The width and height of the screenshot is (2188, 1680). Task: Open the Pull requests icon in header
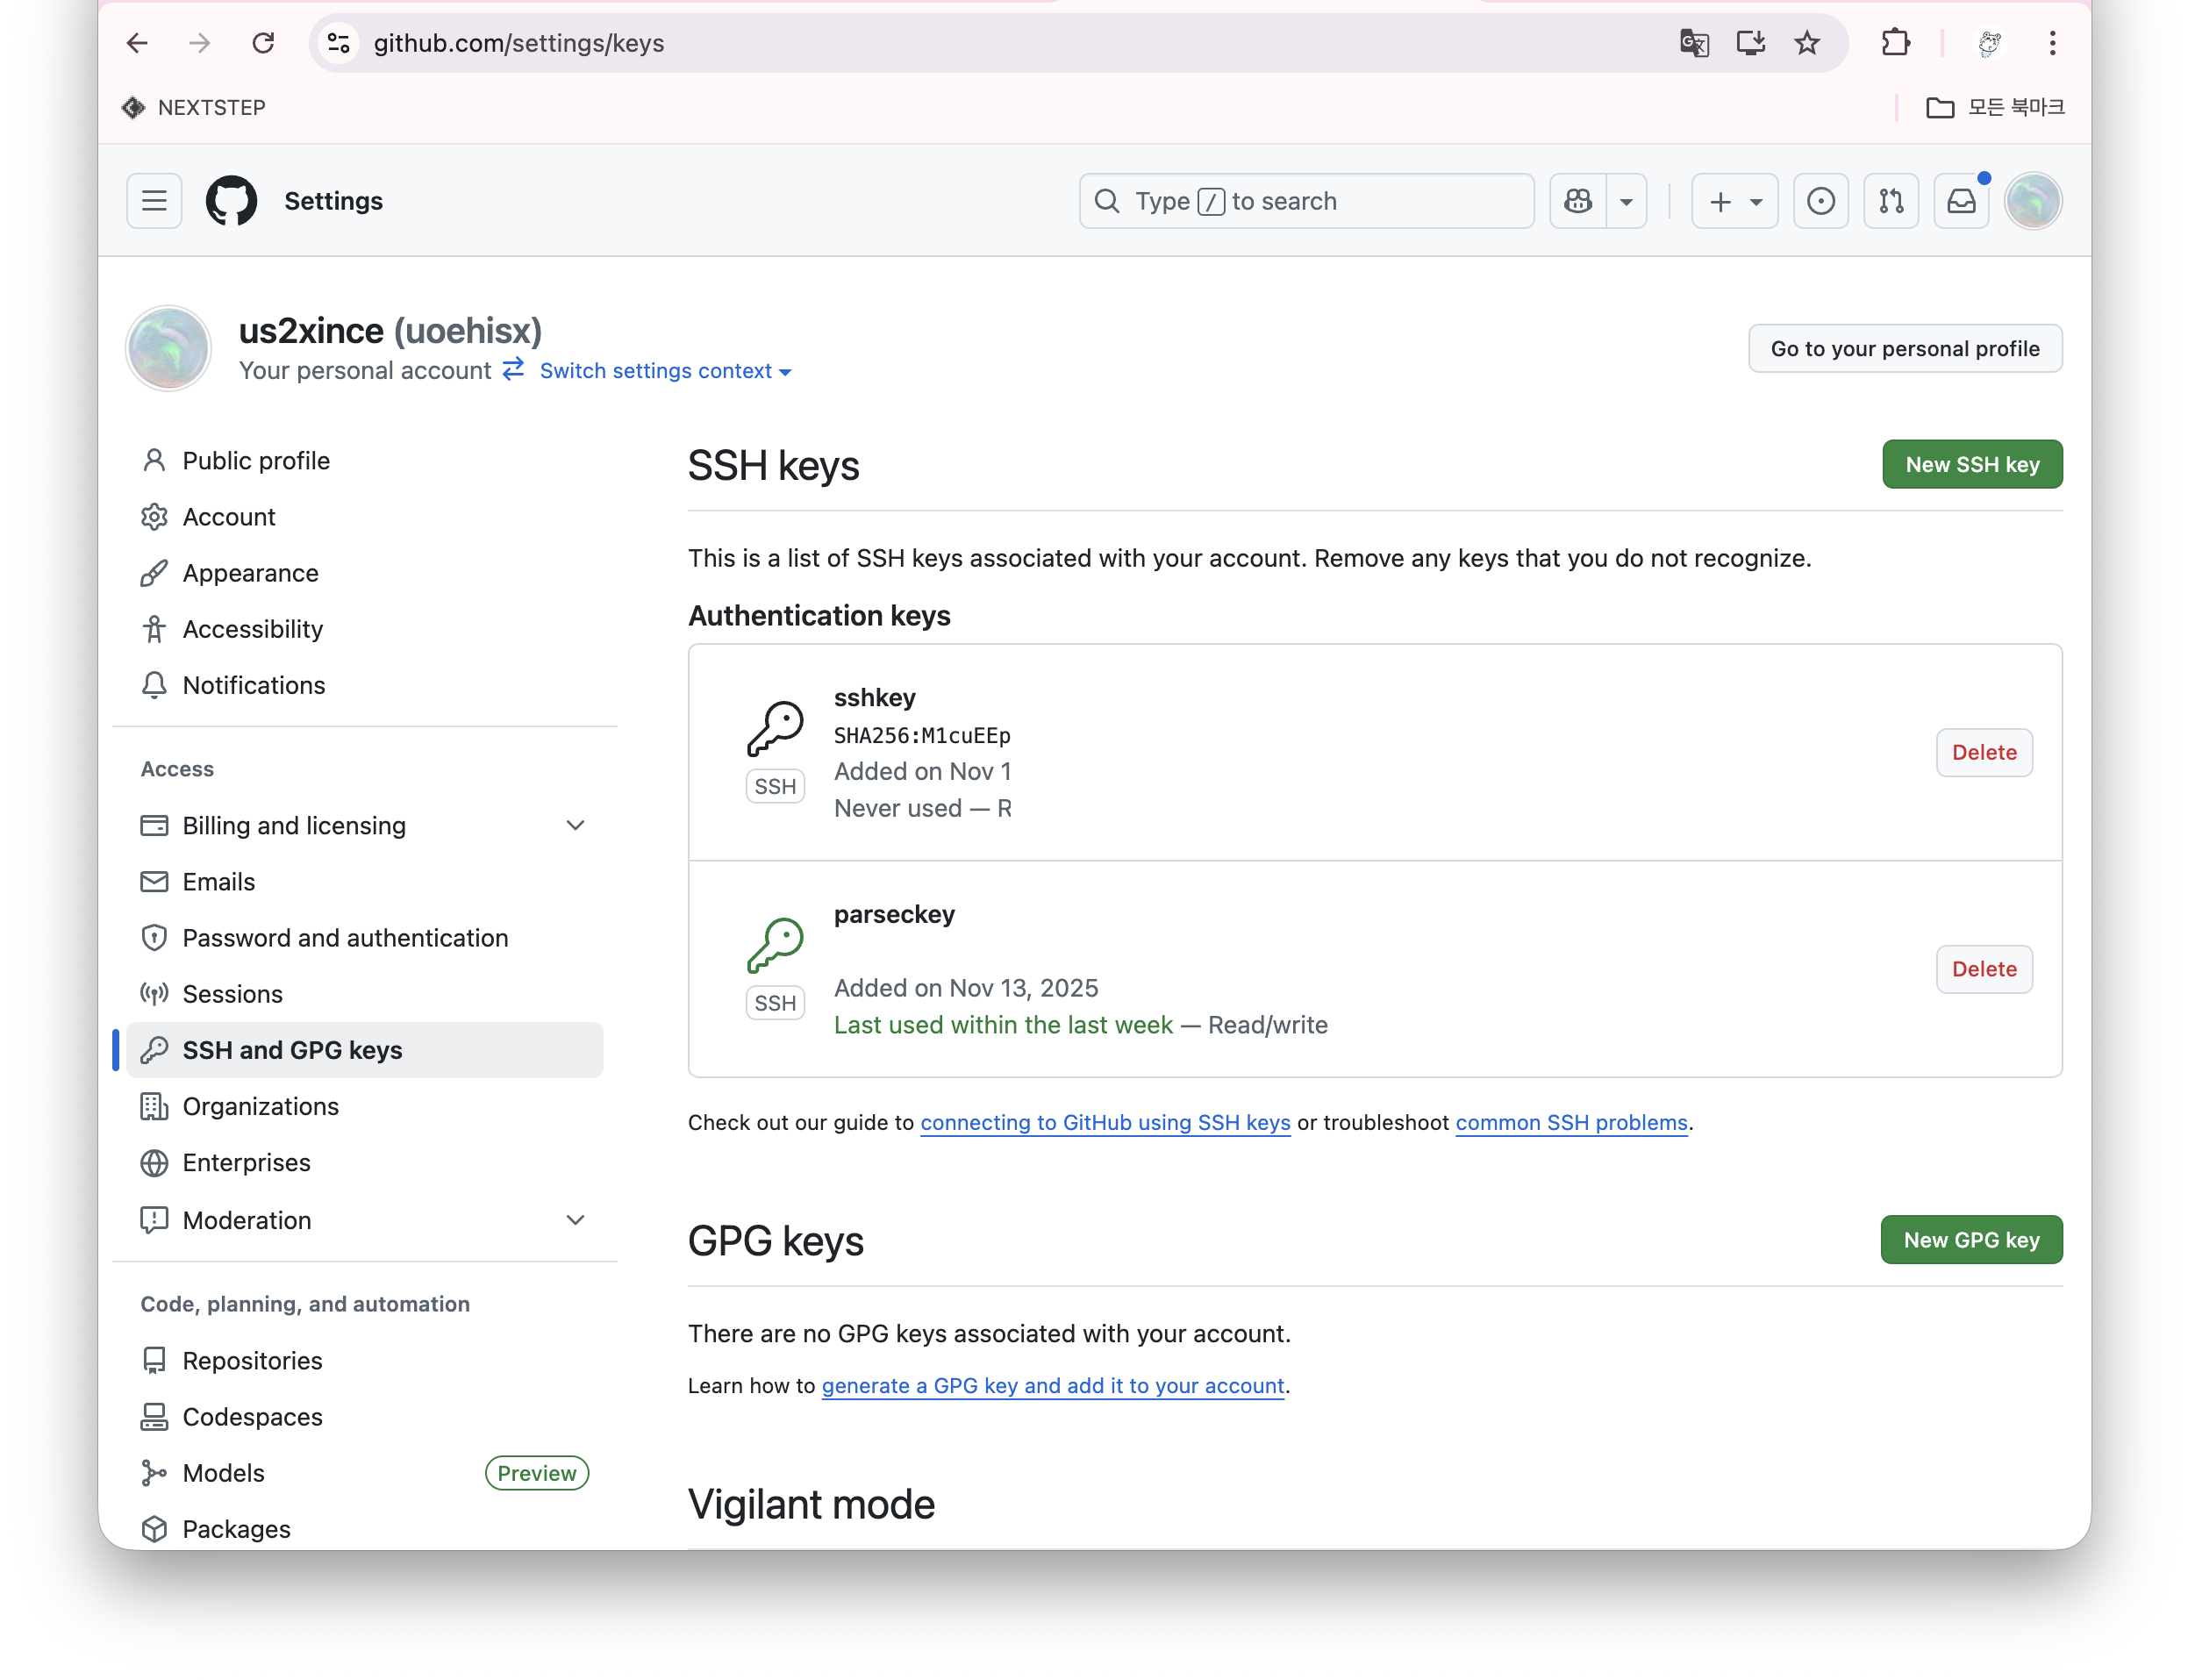click(x=1890, y=201)
